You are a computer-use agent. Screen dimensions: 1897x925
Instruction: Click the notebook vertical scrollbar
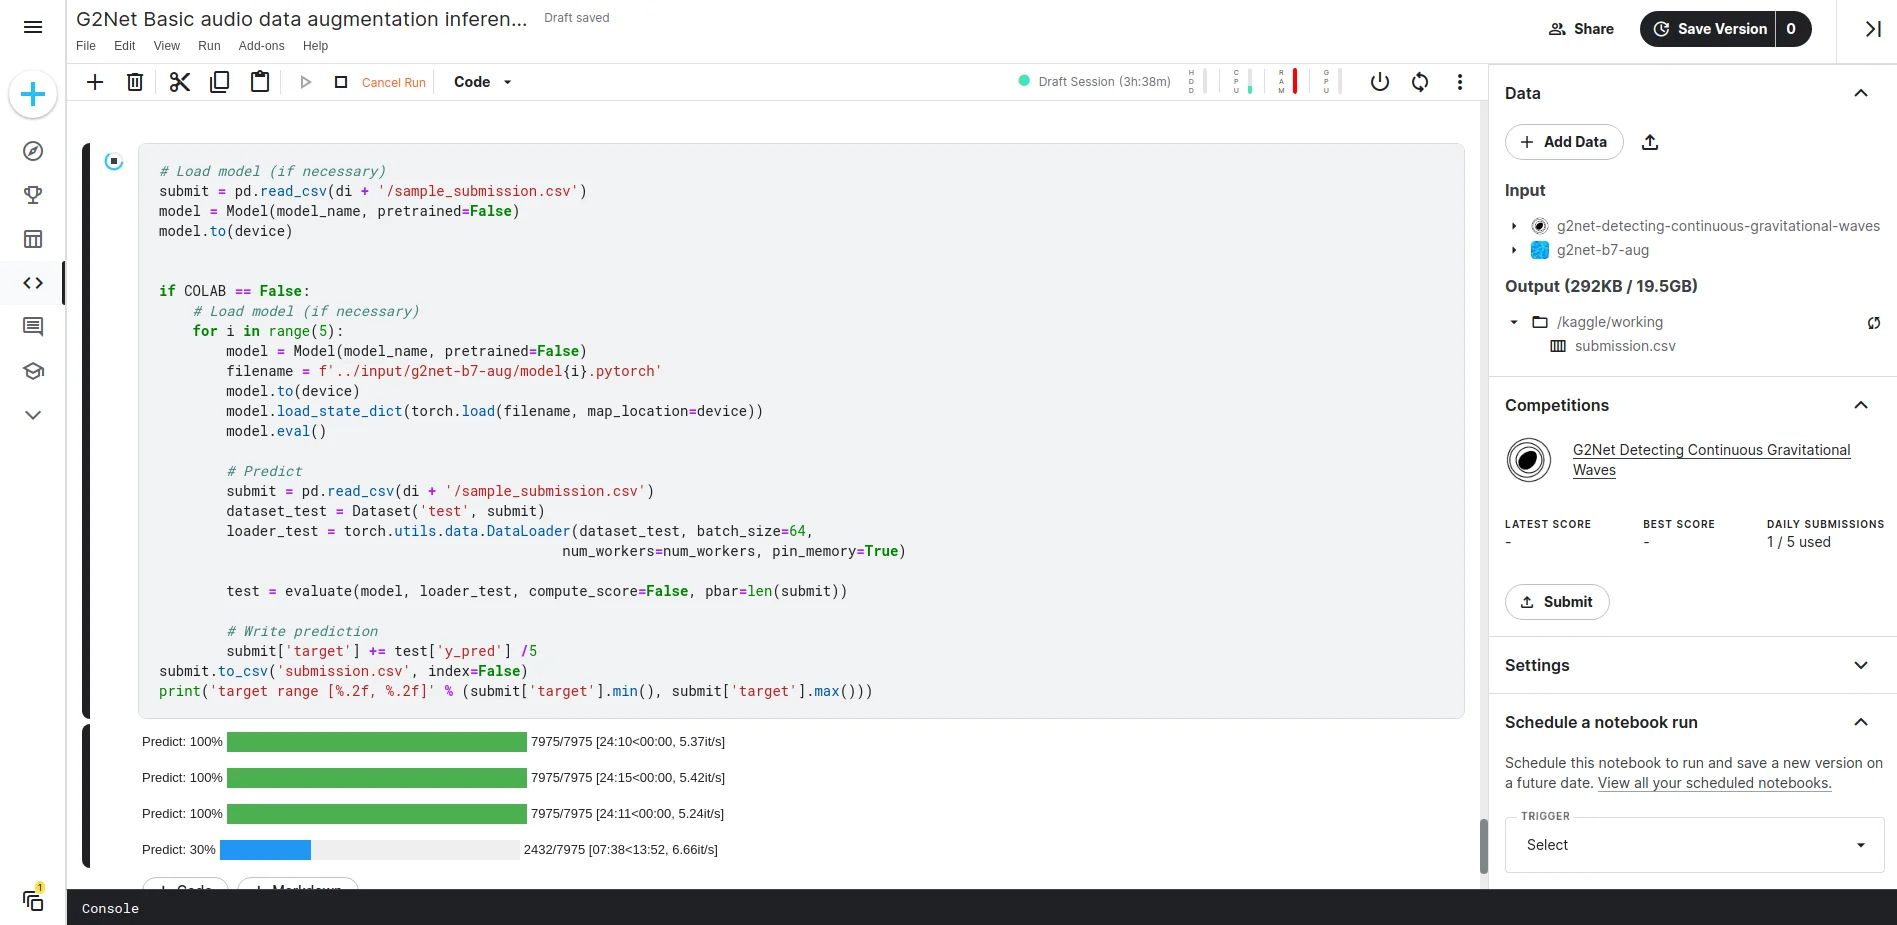pos(1483,845)
